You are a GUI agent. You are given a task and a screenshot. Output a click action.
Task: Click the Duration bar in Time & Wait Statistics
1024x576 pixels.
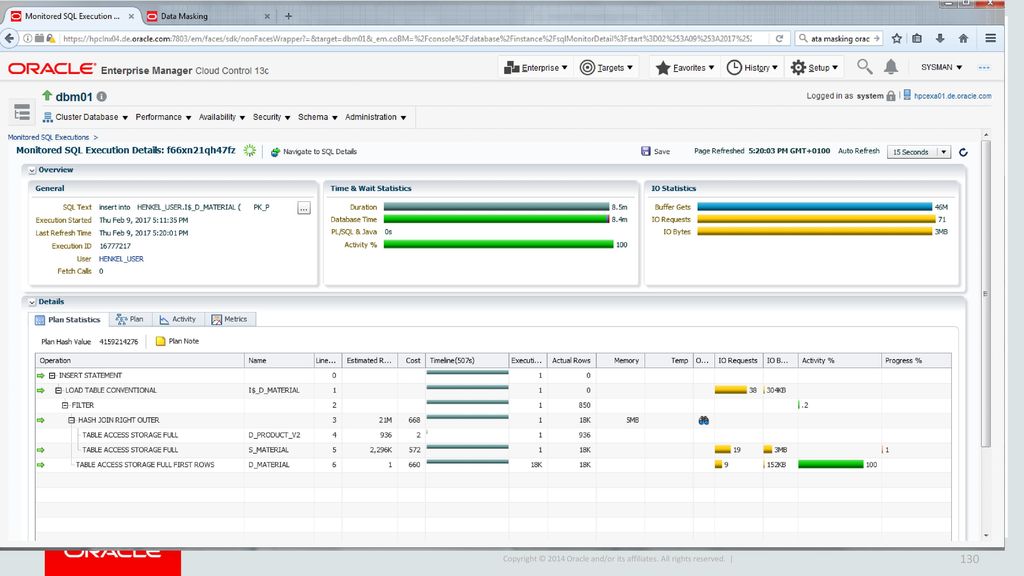[496, 207]
